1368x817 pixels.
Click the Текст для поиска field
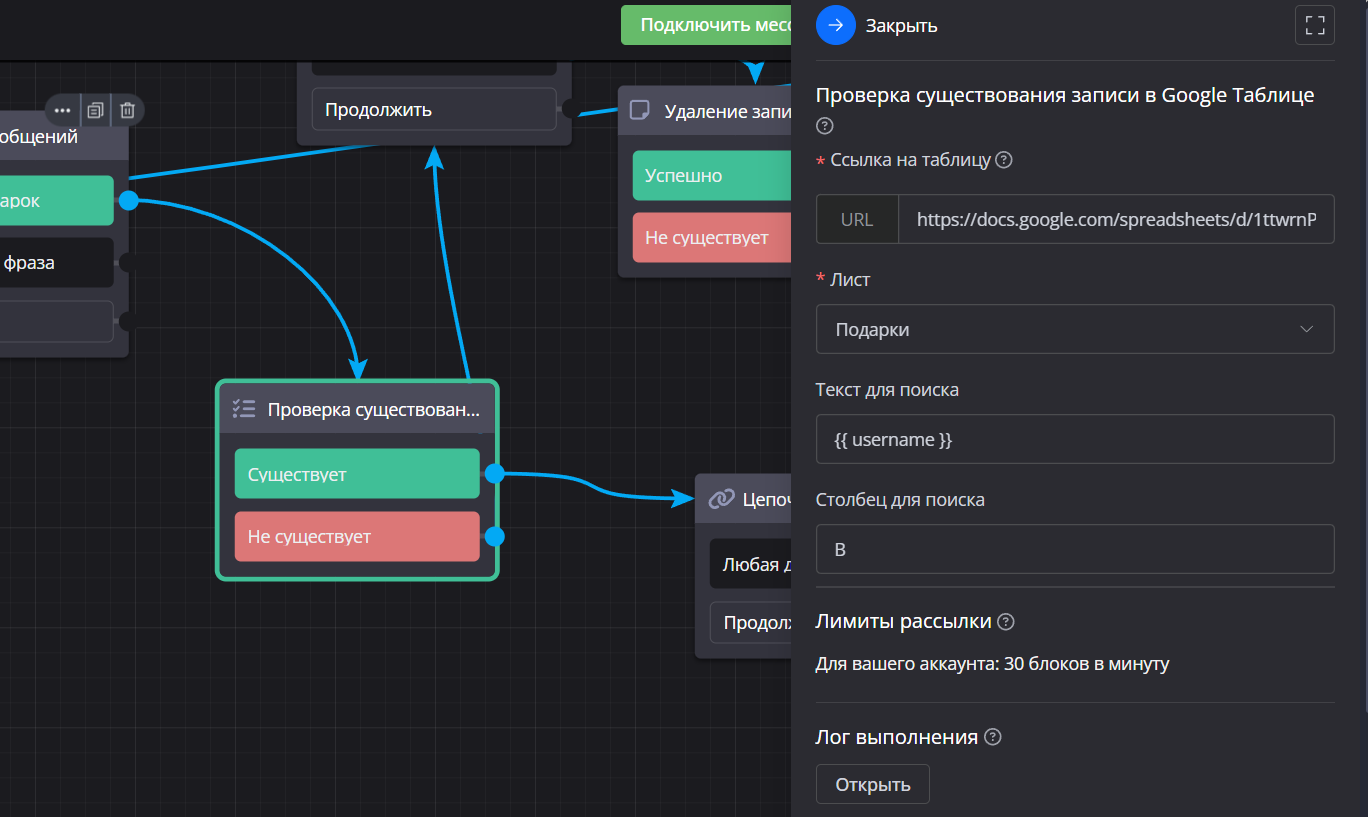(1074, 439)
